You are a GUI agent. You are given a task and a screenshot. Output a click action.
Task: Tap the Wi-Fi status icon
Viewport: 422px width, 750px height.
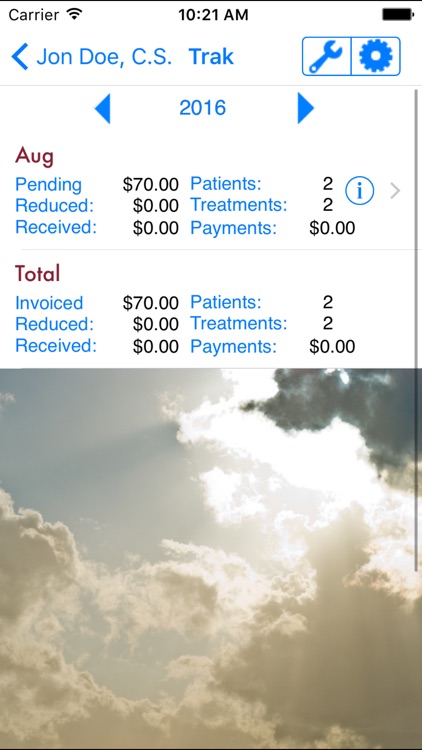(x=74, y=14)
